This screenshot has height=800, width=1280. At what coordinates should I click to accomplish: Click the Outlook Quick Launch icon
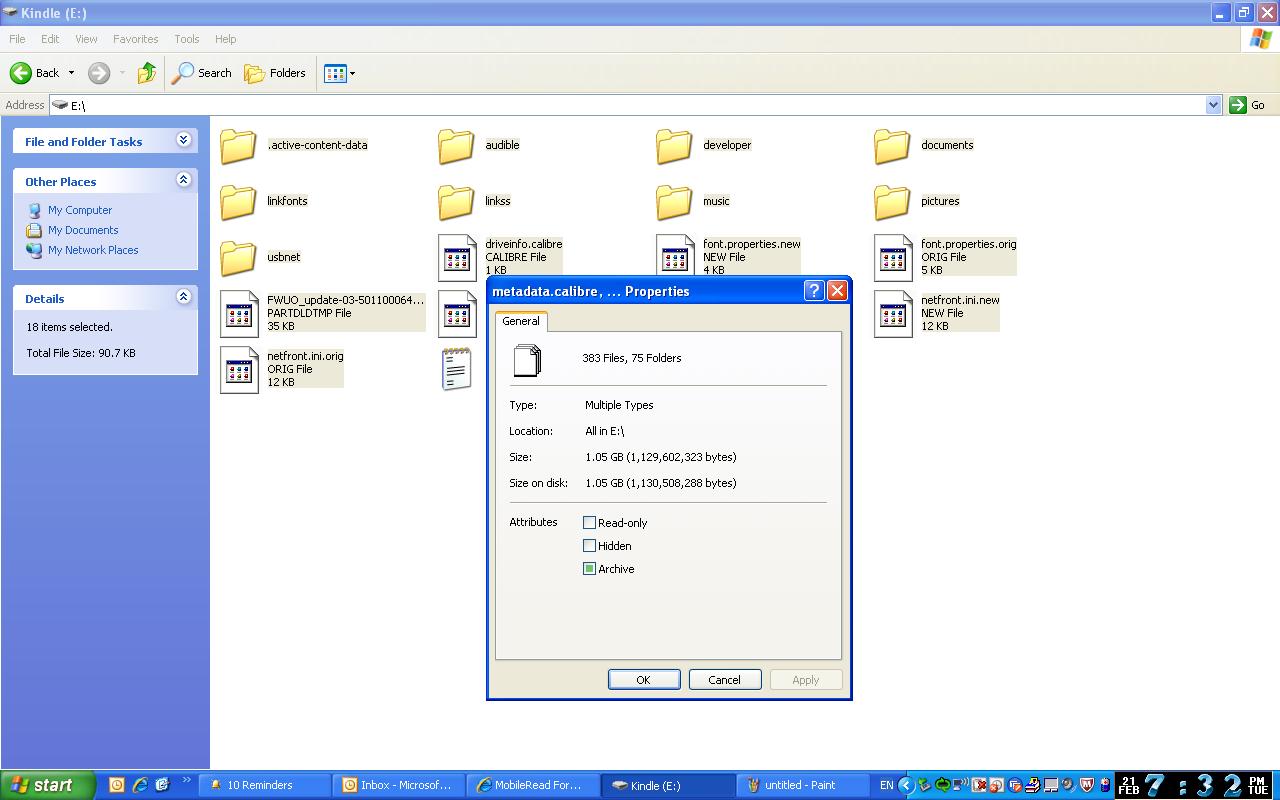[117, 785]
